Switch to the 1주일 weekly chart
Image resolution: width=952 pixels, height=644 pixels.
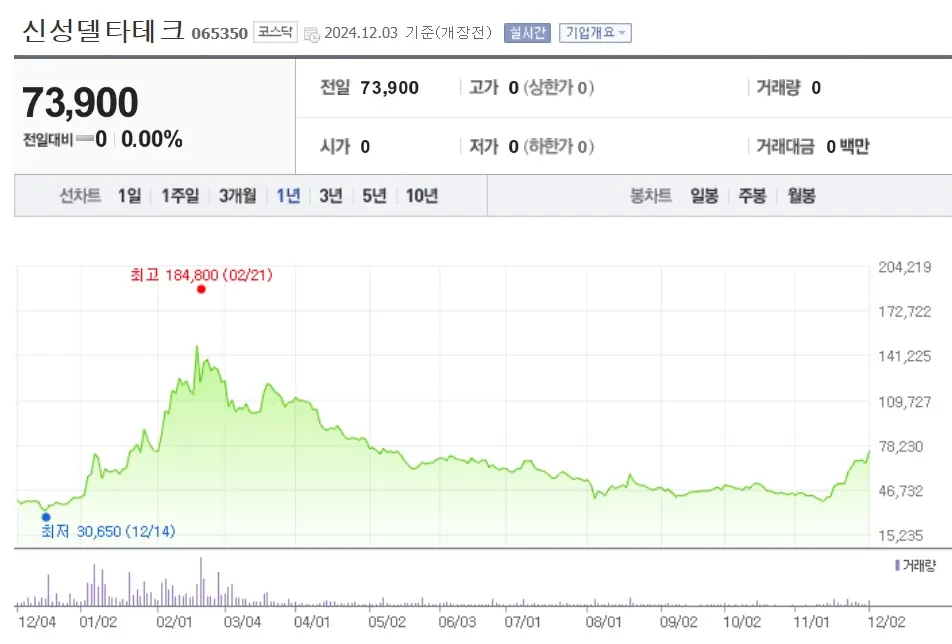[180, 196]
